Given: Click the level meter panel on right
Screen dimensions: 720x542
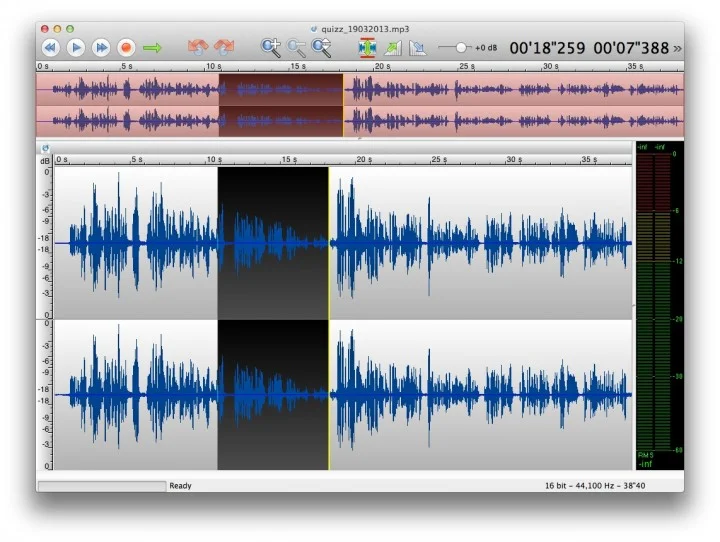Looking at the screenshot, I should 659,300.
